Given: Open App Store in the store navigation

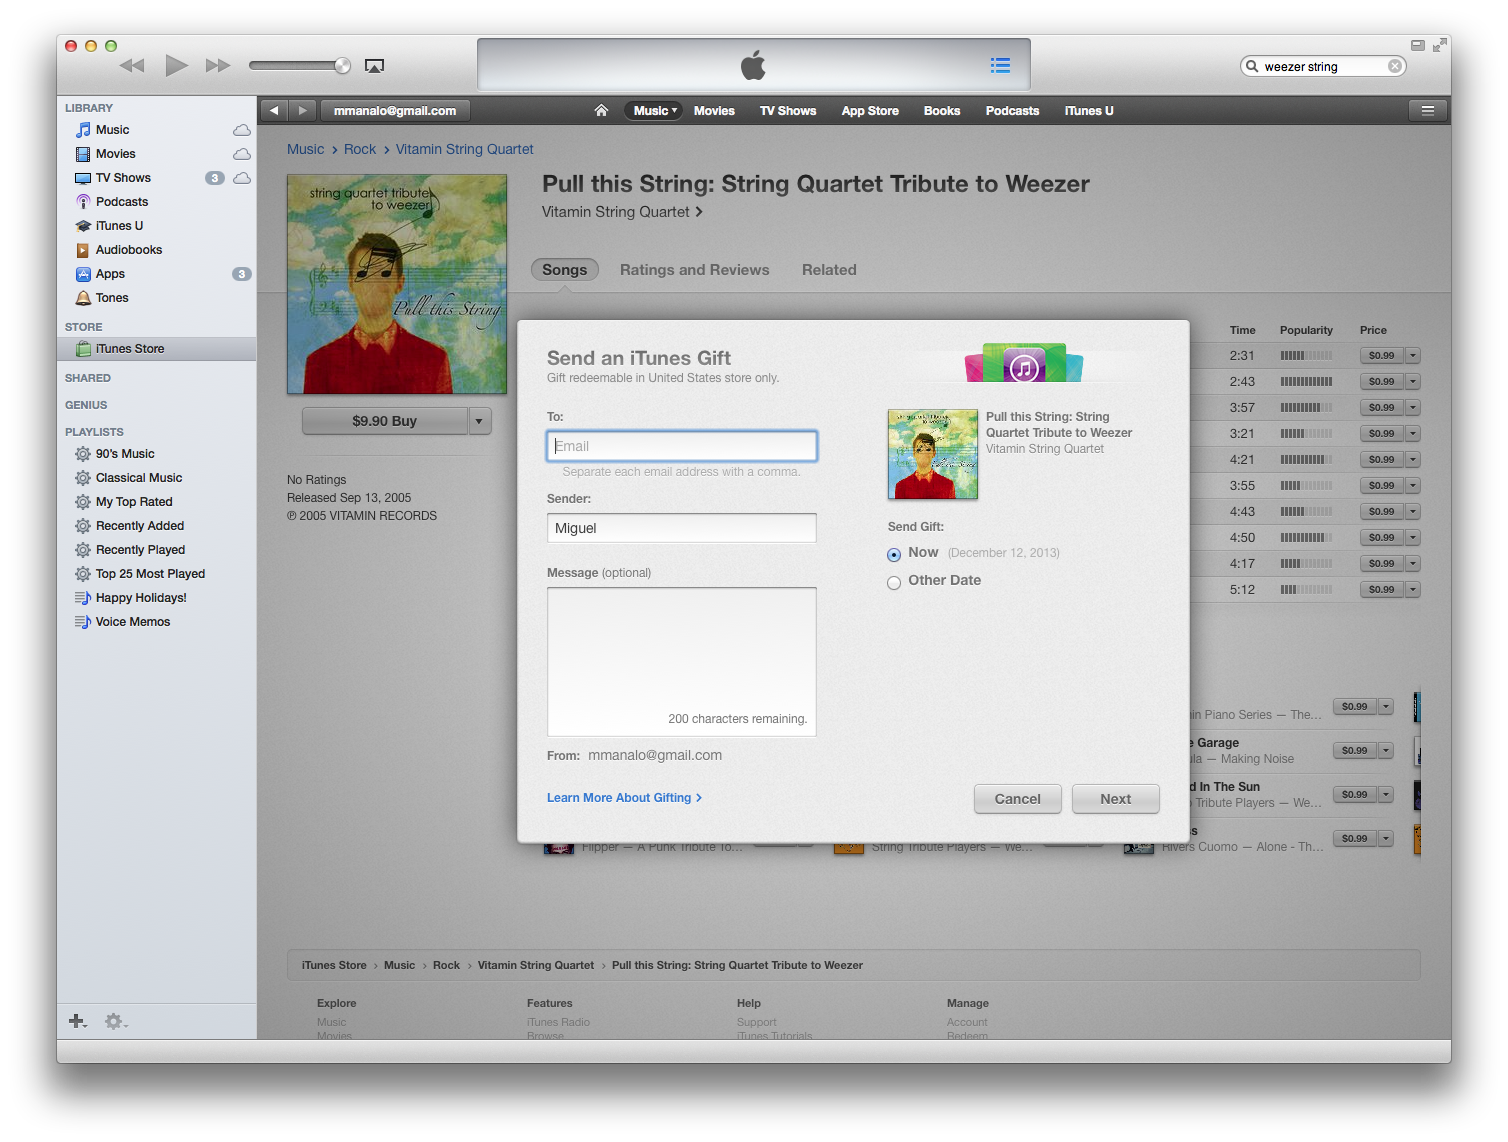Looking at the screenshot, I should click(870, 111).
